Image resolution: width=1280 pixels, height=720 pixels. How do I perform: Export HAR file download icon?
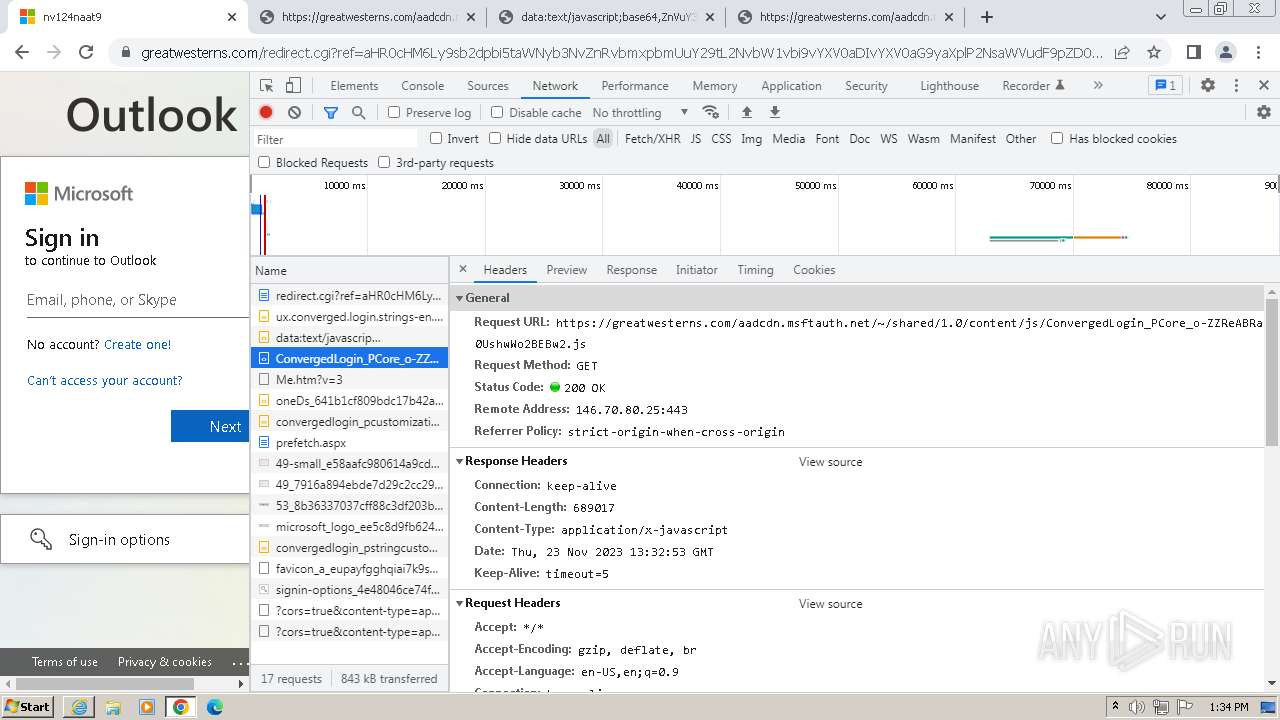coord(774,112)
